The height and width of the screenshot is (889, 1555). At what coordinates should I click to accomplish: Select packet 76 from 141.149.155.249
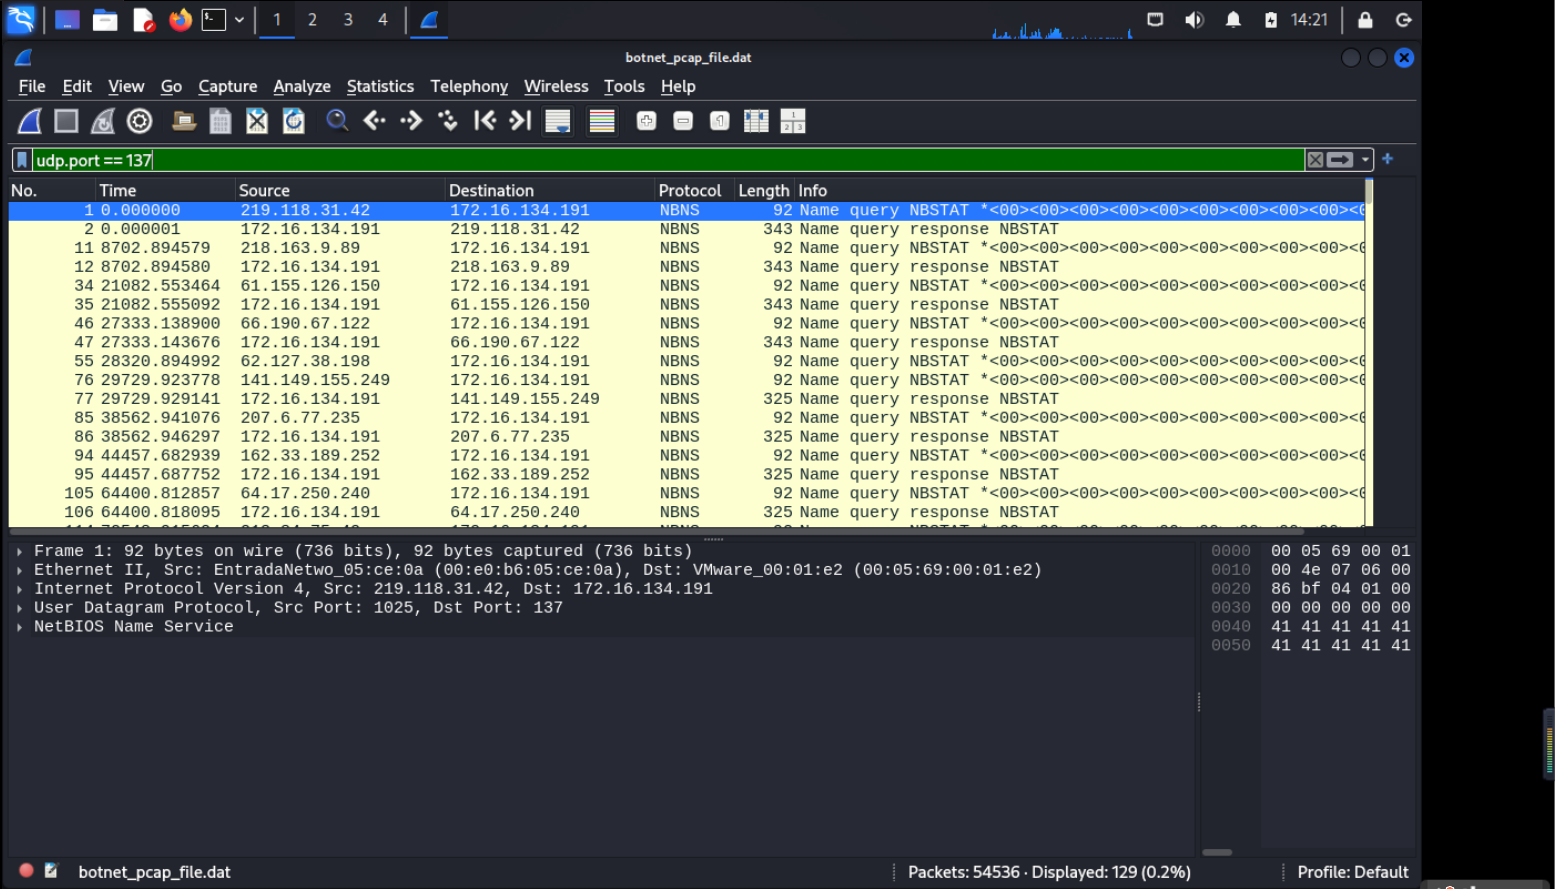(x=686, y=380)
